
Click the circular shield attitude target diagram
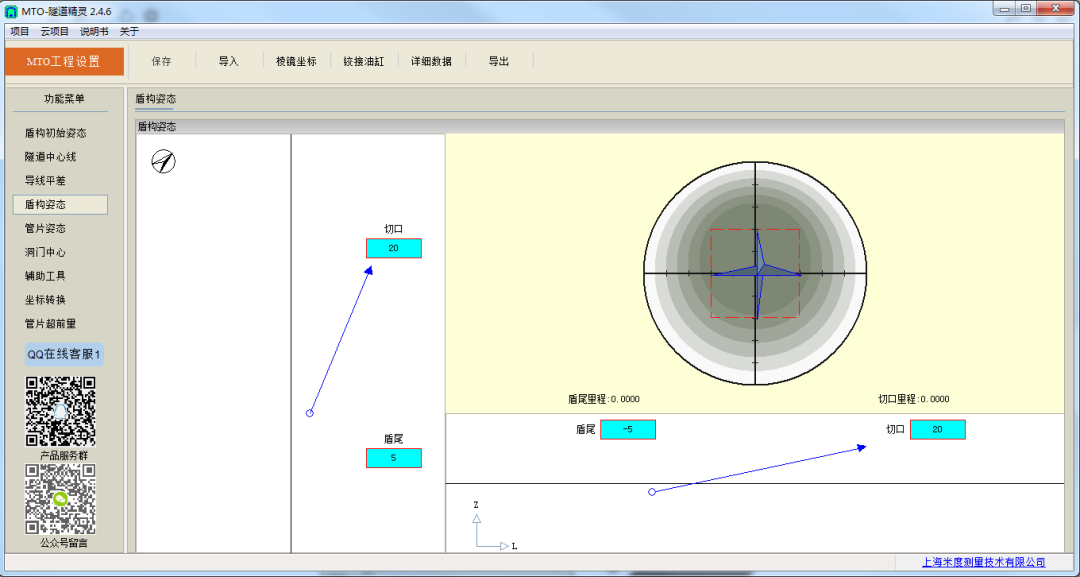(754, 273)
